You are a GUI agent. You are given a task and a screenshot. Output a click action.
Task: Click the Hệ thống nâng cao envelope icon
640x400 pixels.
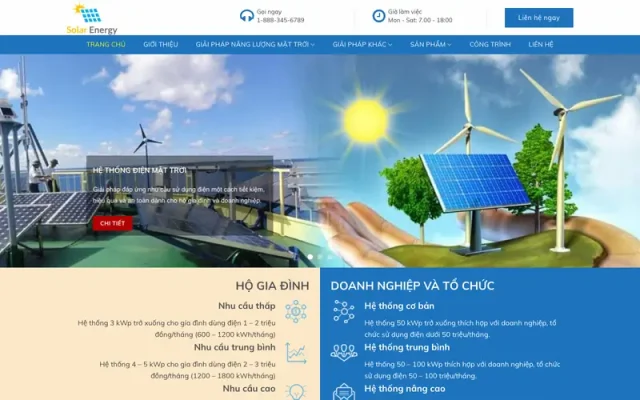[344, 392]
